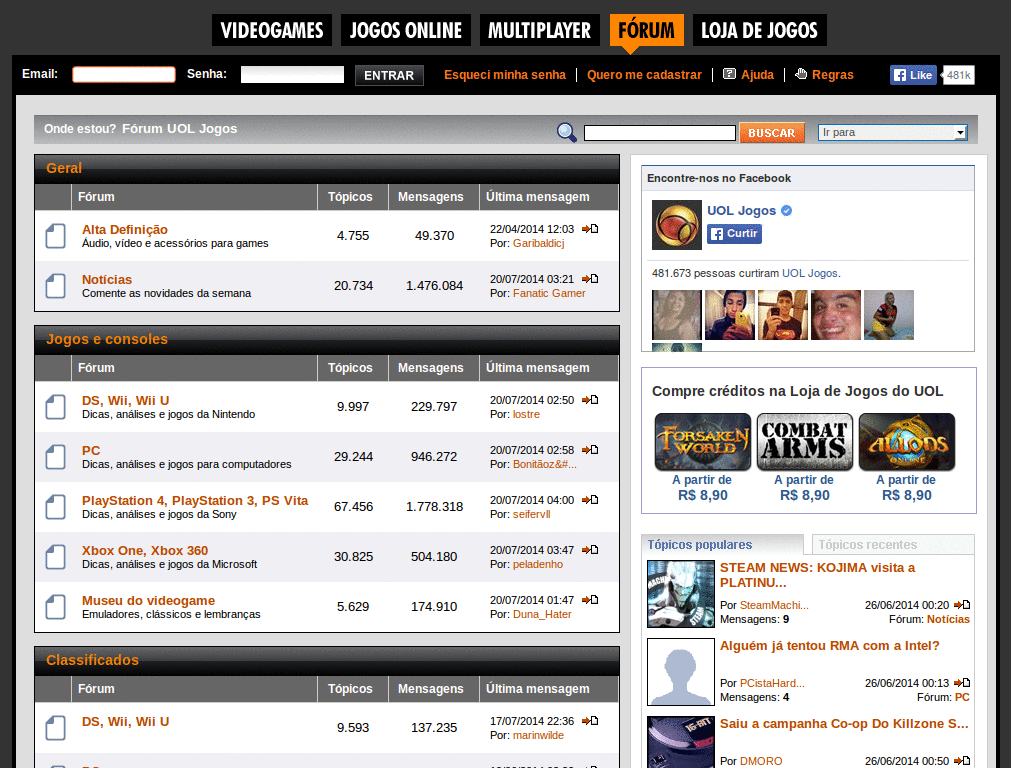Click the Curtir Facebook button
This screenshot has height=768, width=1024.
tap(734, 234)
